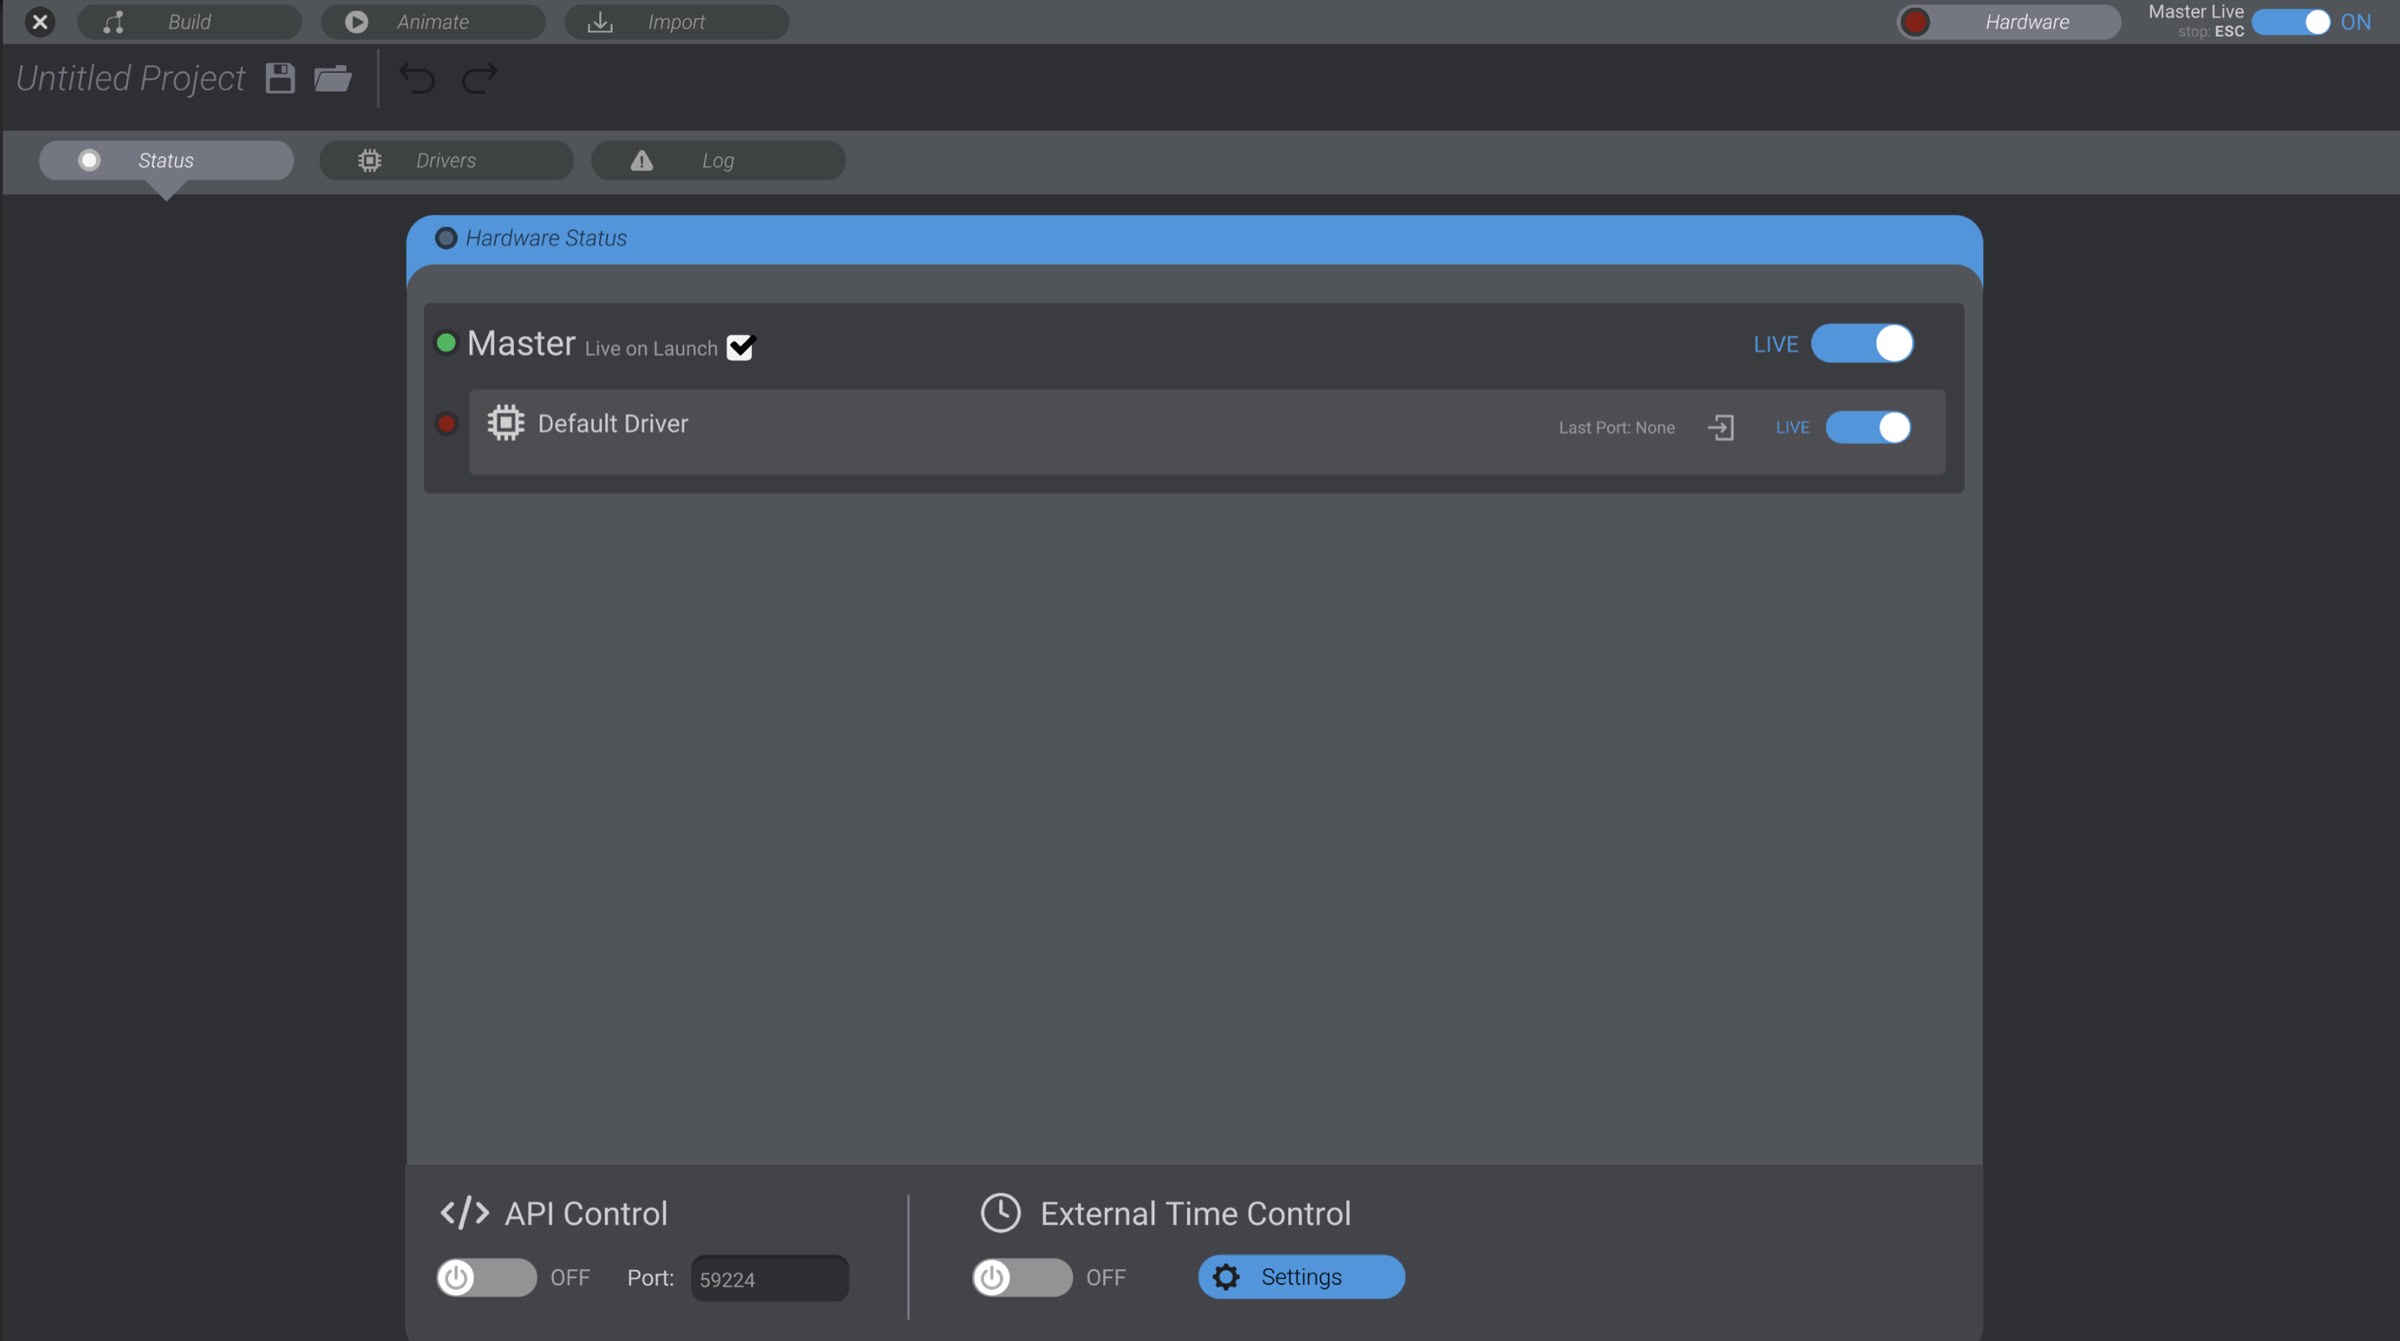Enable the API Control power toggle
This screenshot has height=1341, width=2400.
pos(487,1277)
